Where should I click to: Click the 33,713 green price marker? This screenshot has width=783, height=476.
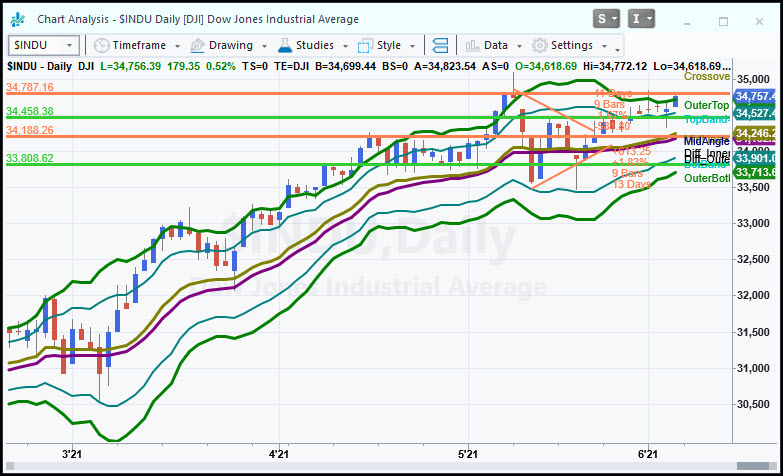tap(754, 172)
